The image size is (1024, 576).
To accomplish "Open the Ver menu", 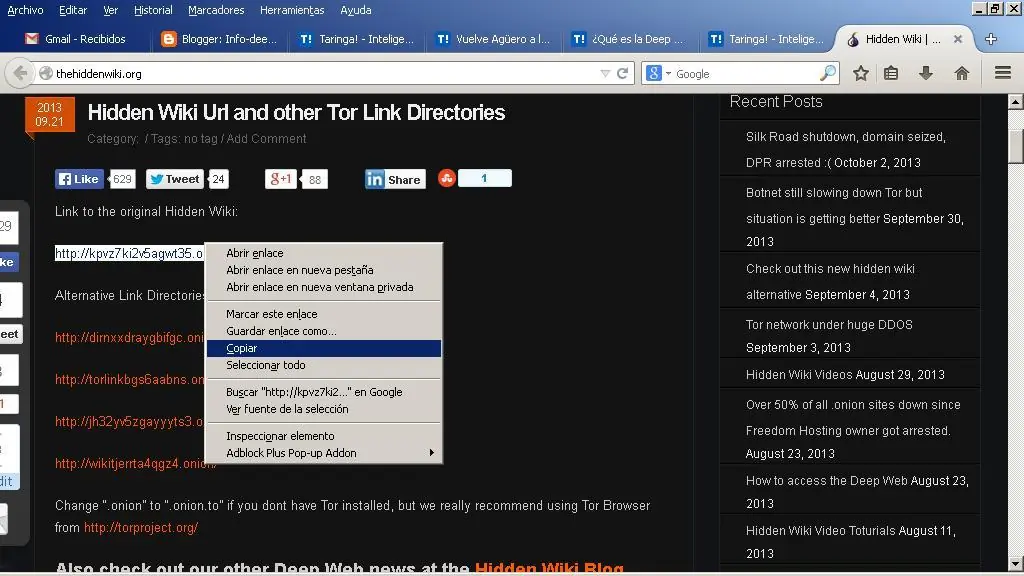I will 110,10.
